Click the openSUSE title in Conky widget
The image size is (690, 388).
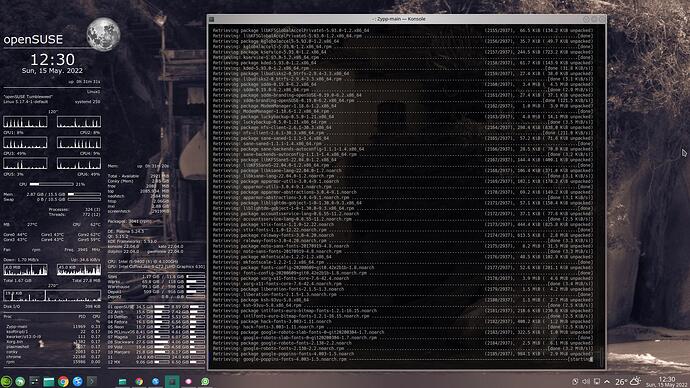[33, 40]
